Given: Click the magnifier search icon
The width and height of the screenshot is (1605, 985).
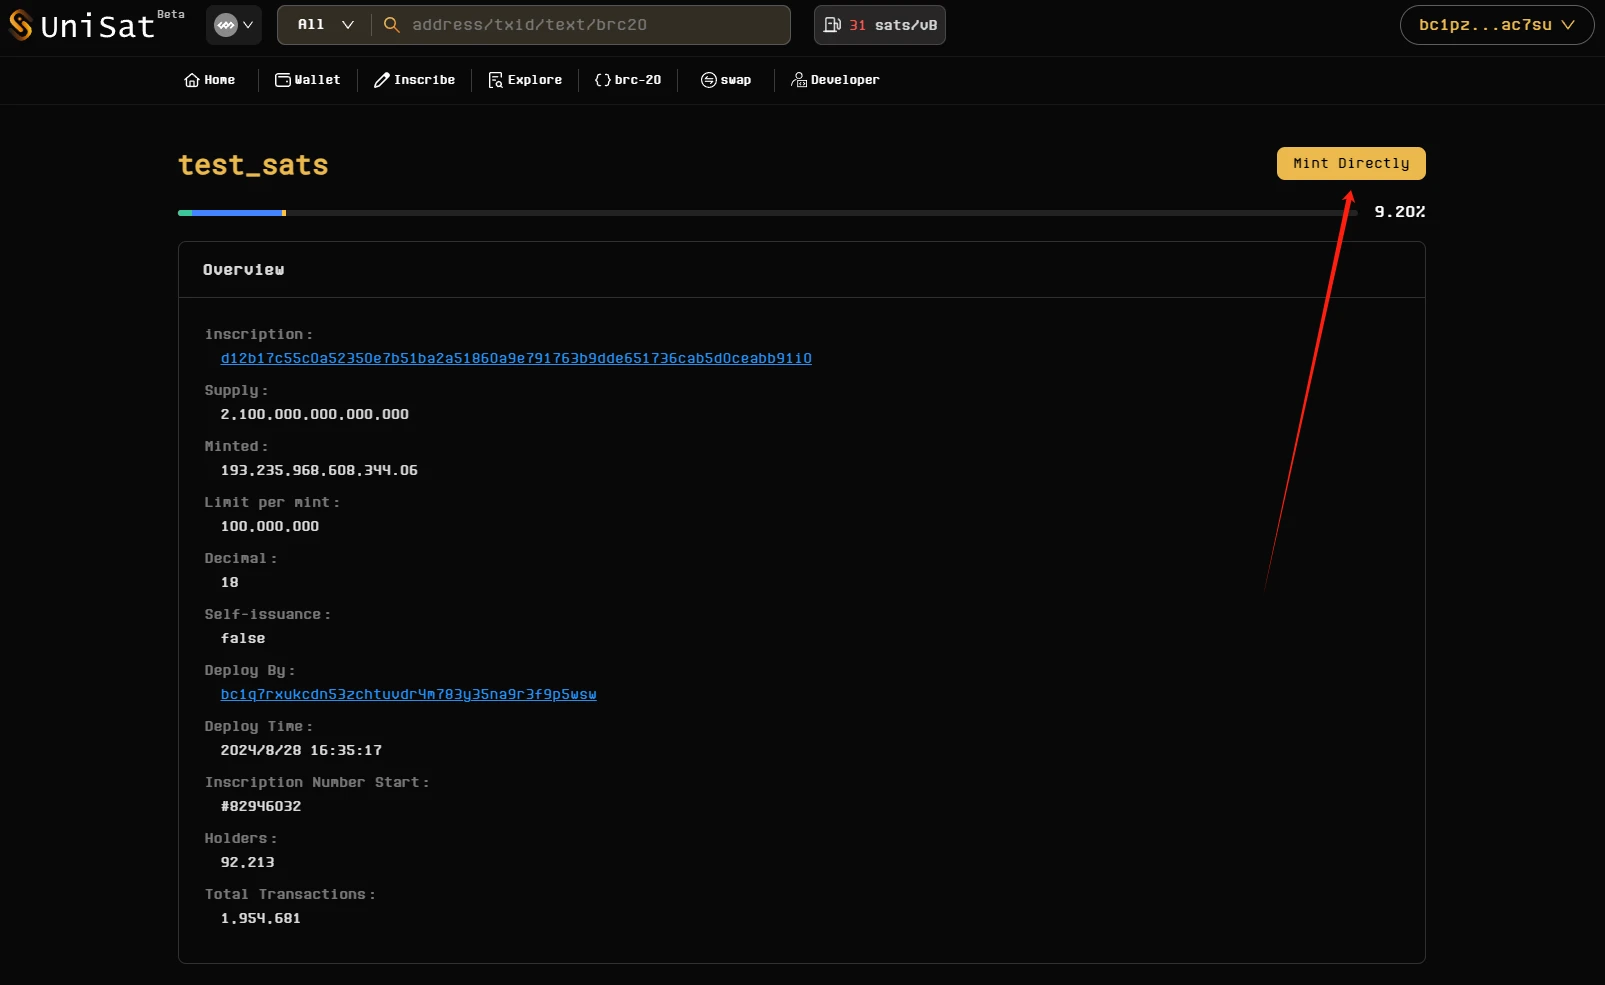Looking at the screenshot, I should (x=392, y=25).
